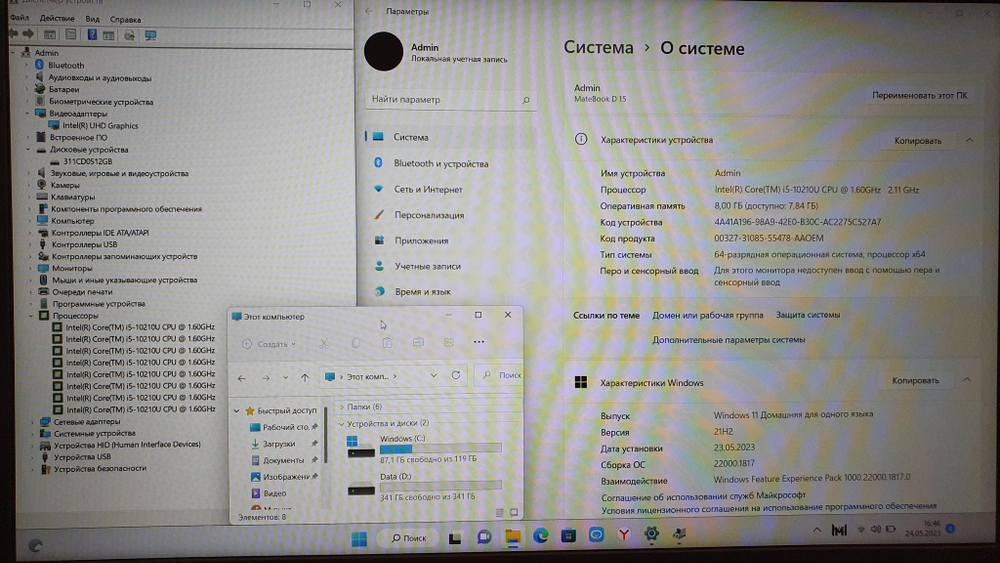Screen dimensions: 1000x563
Task: Select the Мониторы category
Action: tap(72, 268)
